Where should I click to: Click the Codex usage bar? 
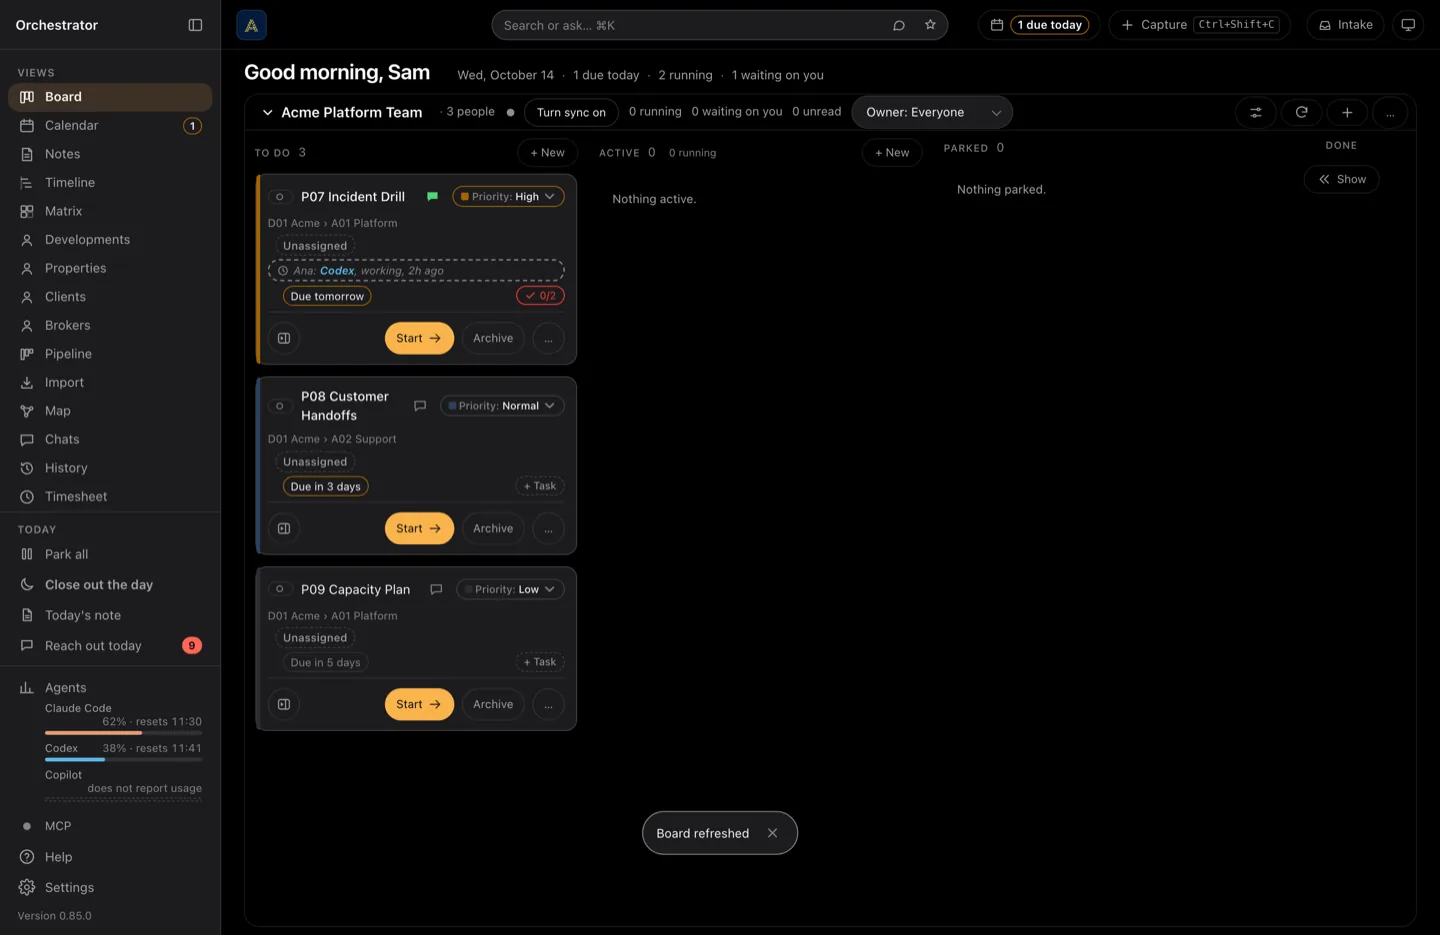click(x=123, y=760)
